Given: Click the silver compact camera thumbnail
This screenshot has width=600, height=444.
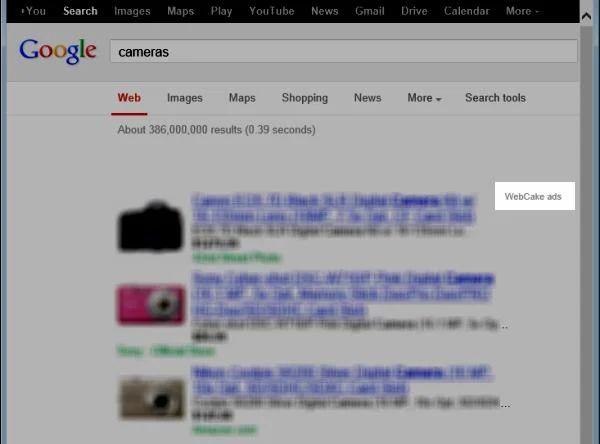Looking at the screenshot, I should point(152,398).
